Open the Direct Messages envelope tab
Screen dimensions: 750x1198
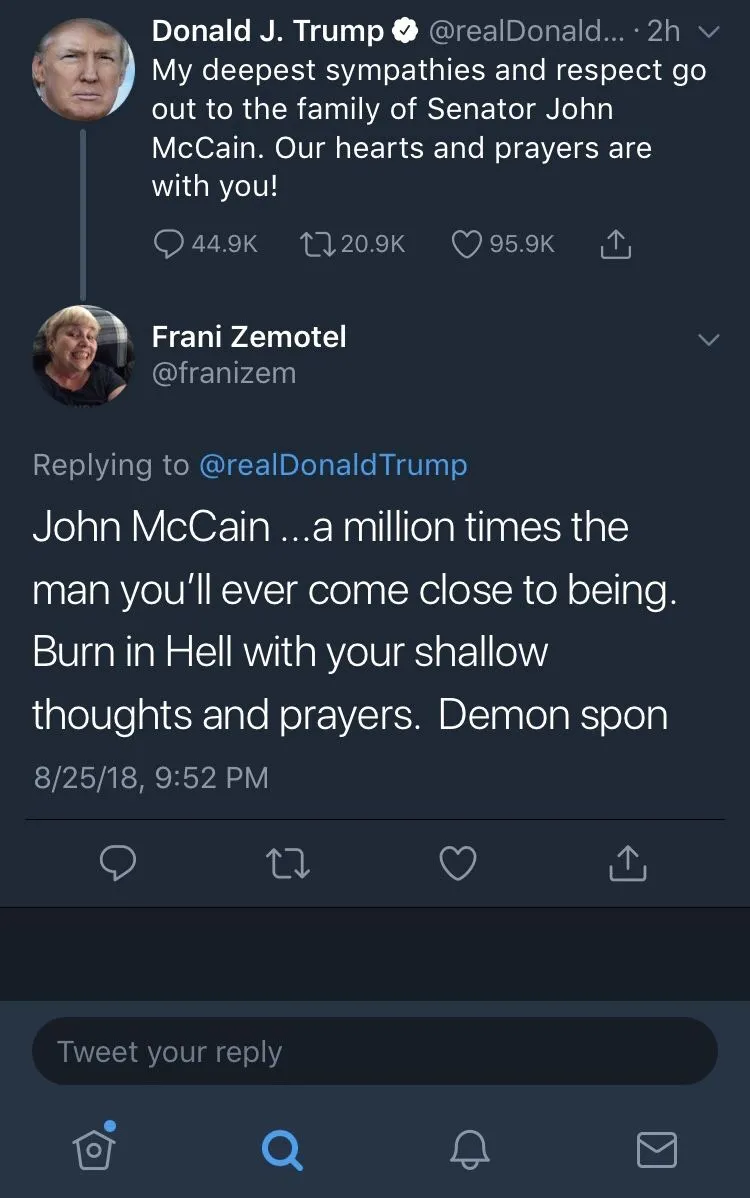coord(657,1148)
